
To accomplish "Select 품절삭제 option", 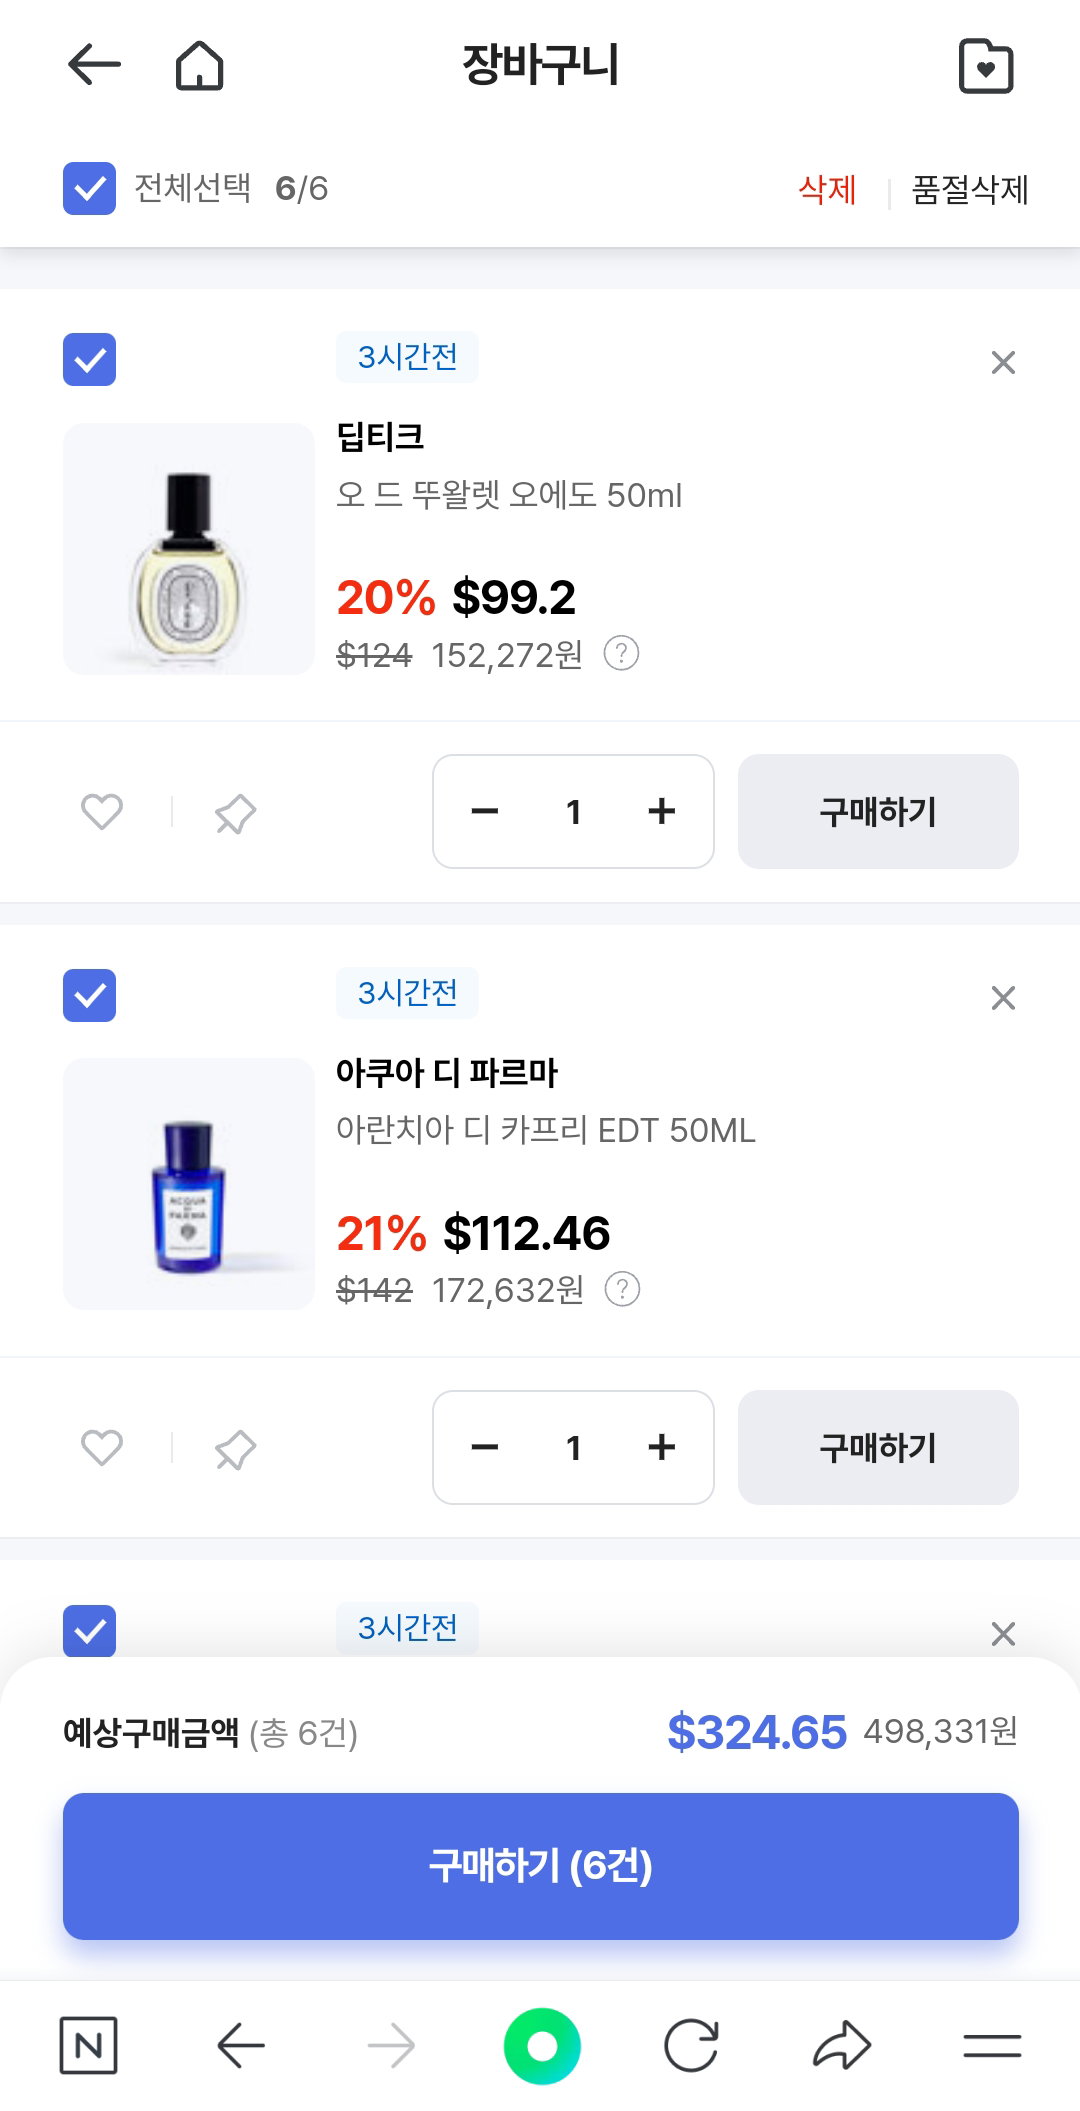I will coord(970,189).
